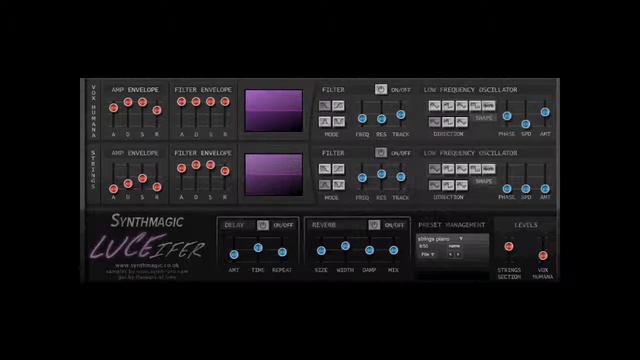Viewport: 640px width, 360px height.
Task: Click the purple display in Vox Humana row
Action: click(273, 111)
